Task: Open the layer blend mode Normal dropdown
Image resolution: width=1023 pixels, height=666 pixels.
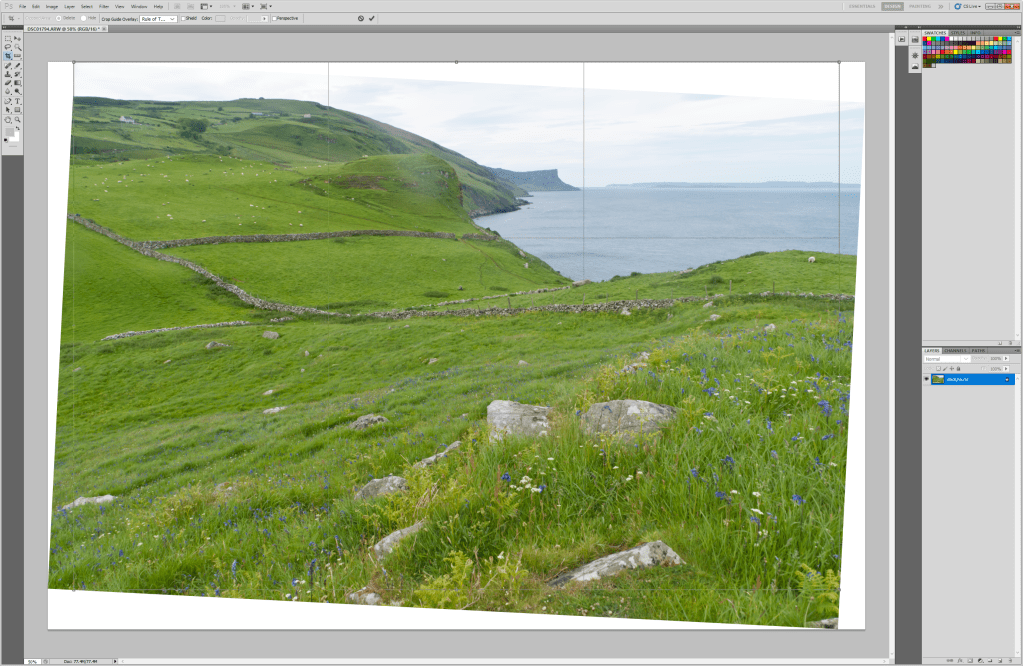Action: coord(945,359)
